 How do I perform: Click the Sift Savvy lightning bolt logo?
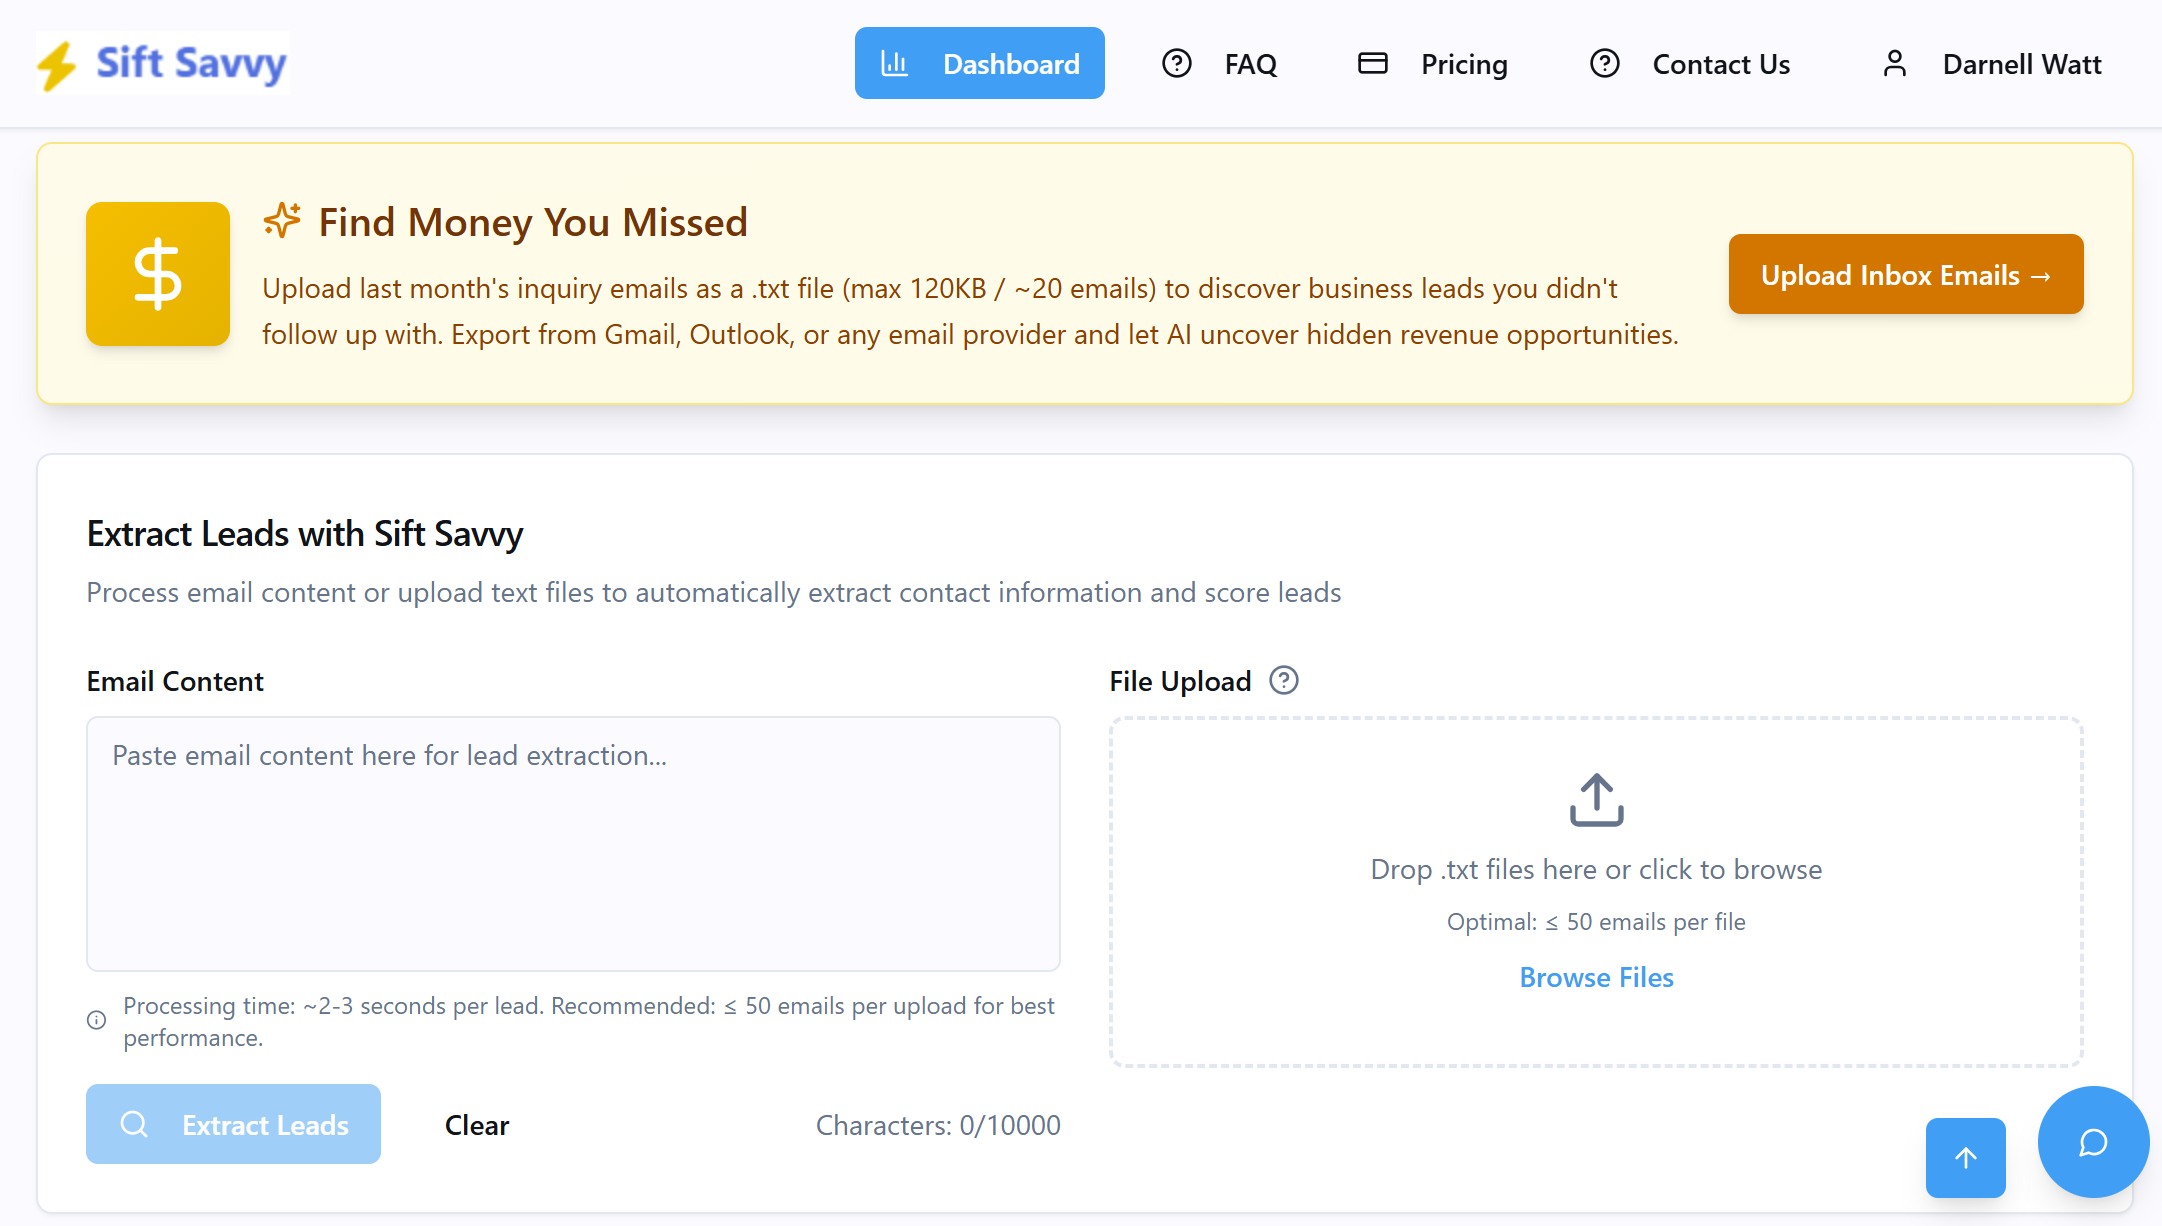tap(57, 65)
